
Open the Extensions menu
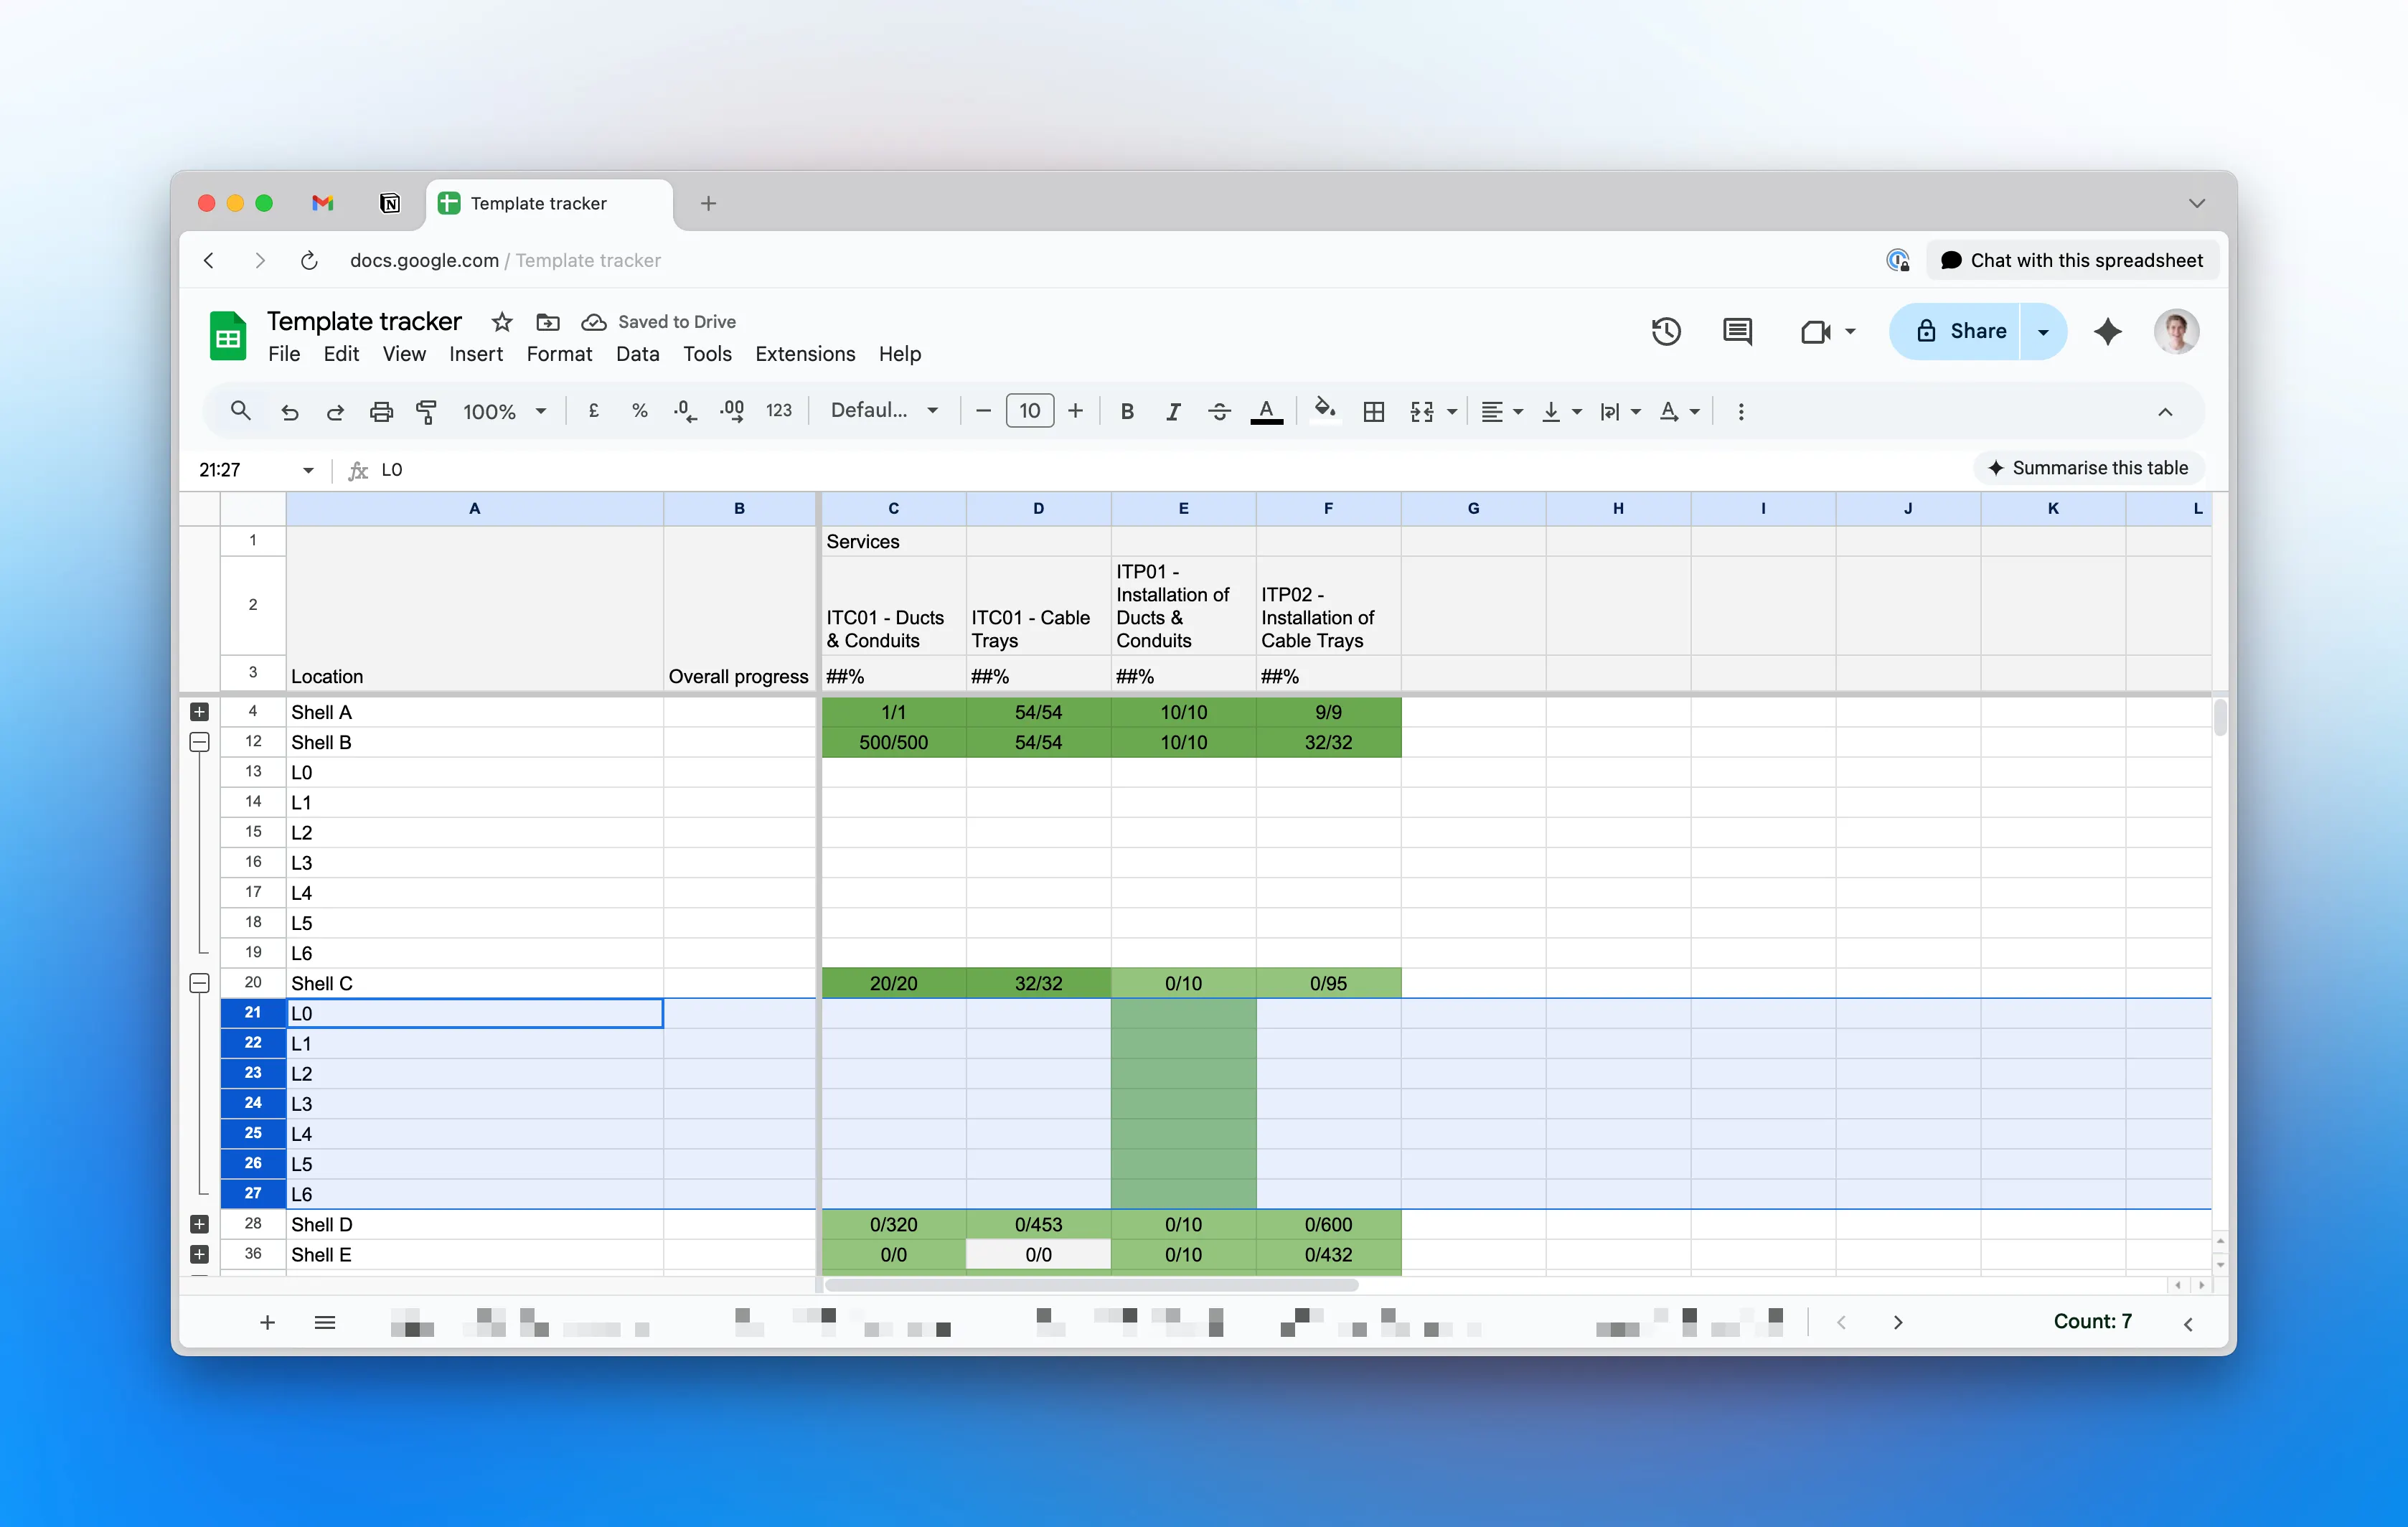pyautogui.click(x=804, y=354)
